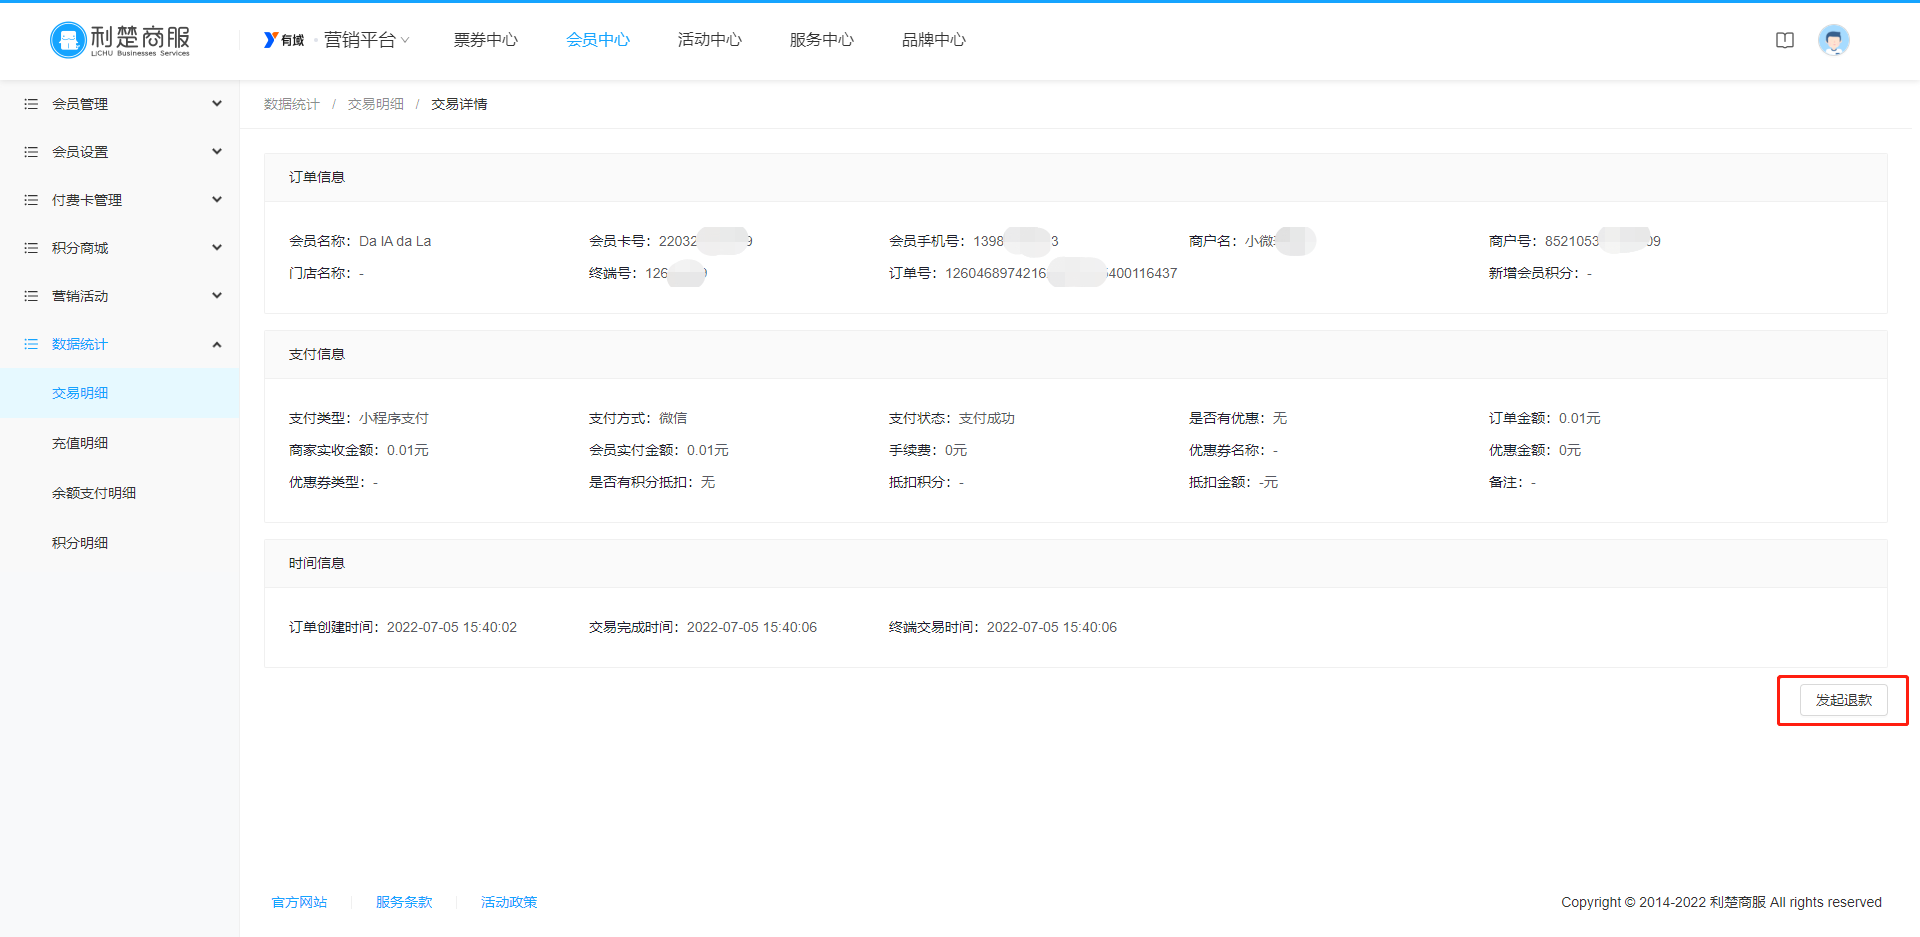1920x937 pixels.
Task: Open the 官方网站 footer link
Action: click(x=300, y=902)
